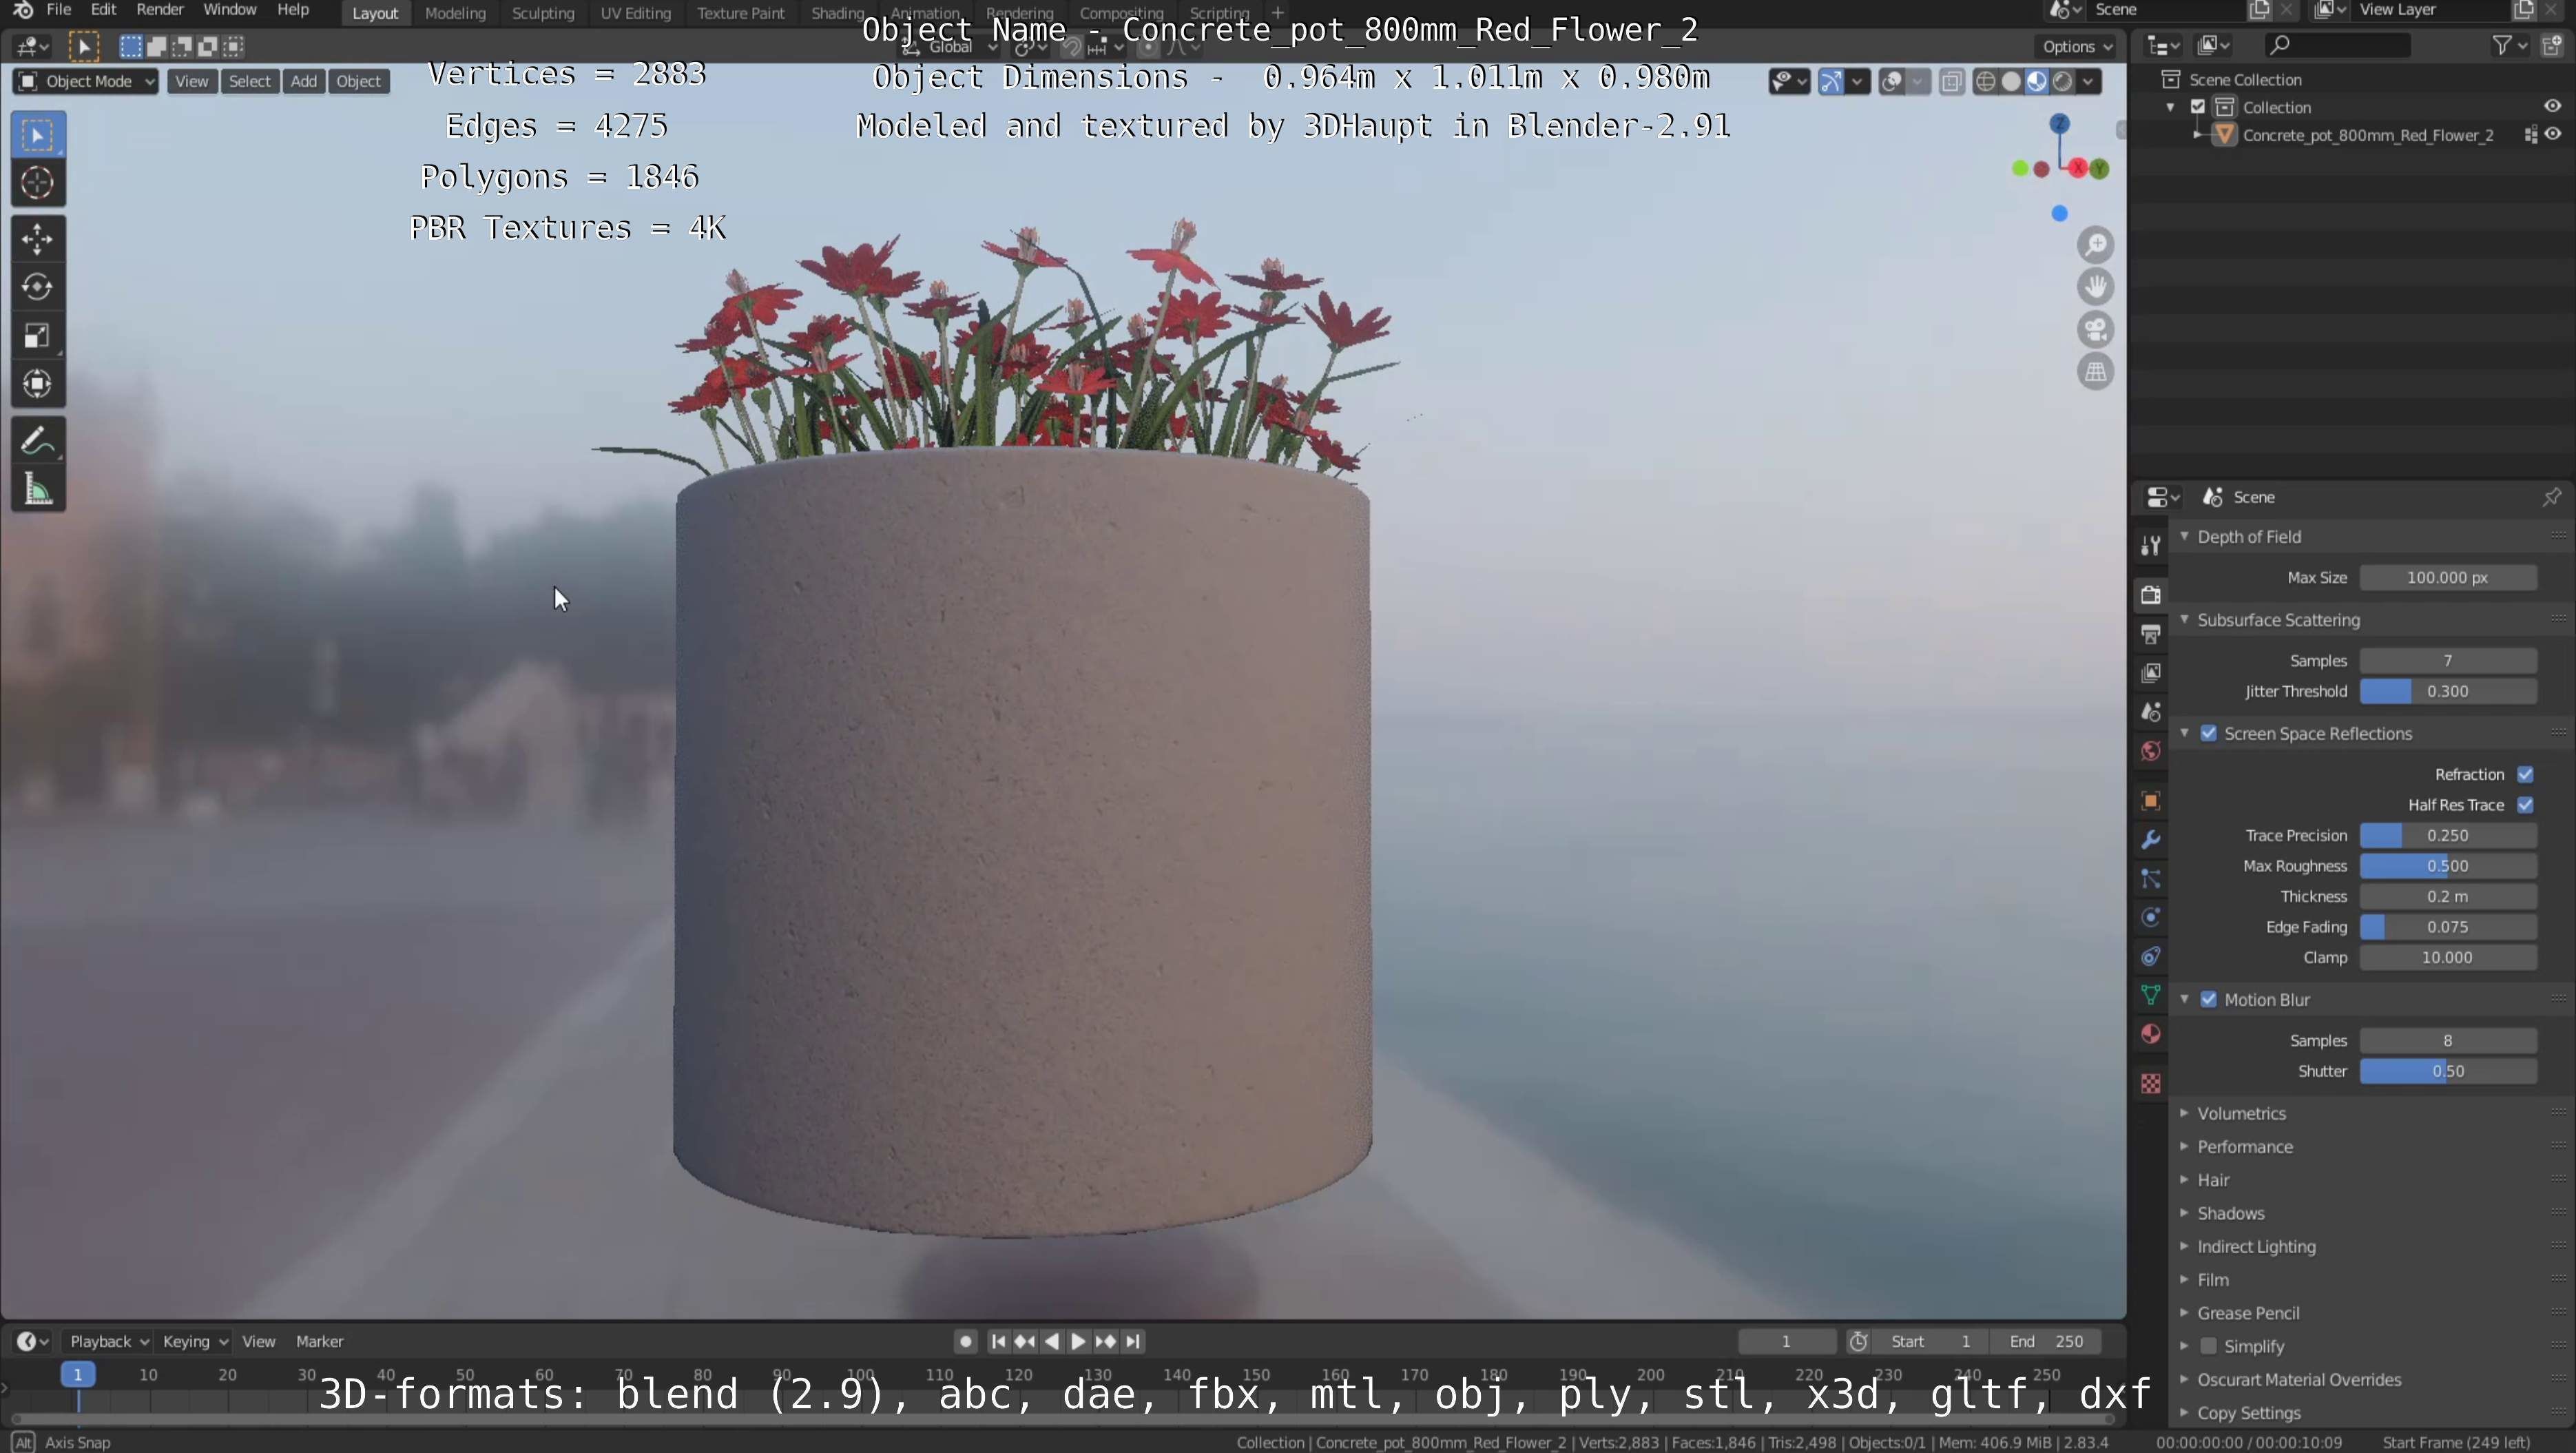
Task: Select the Select Box tool
Action: (x=38, y=135)
